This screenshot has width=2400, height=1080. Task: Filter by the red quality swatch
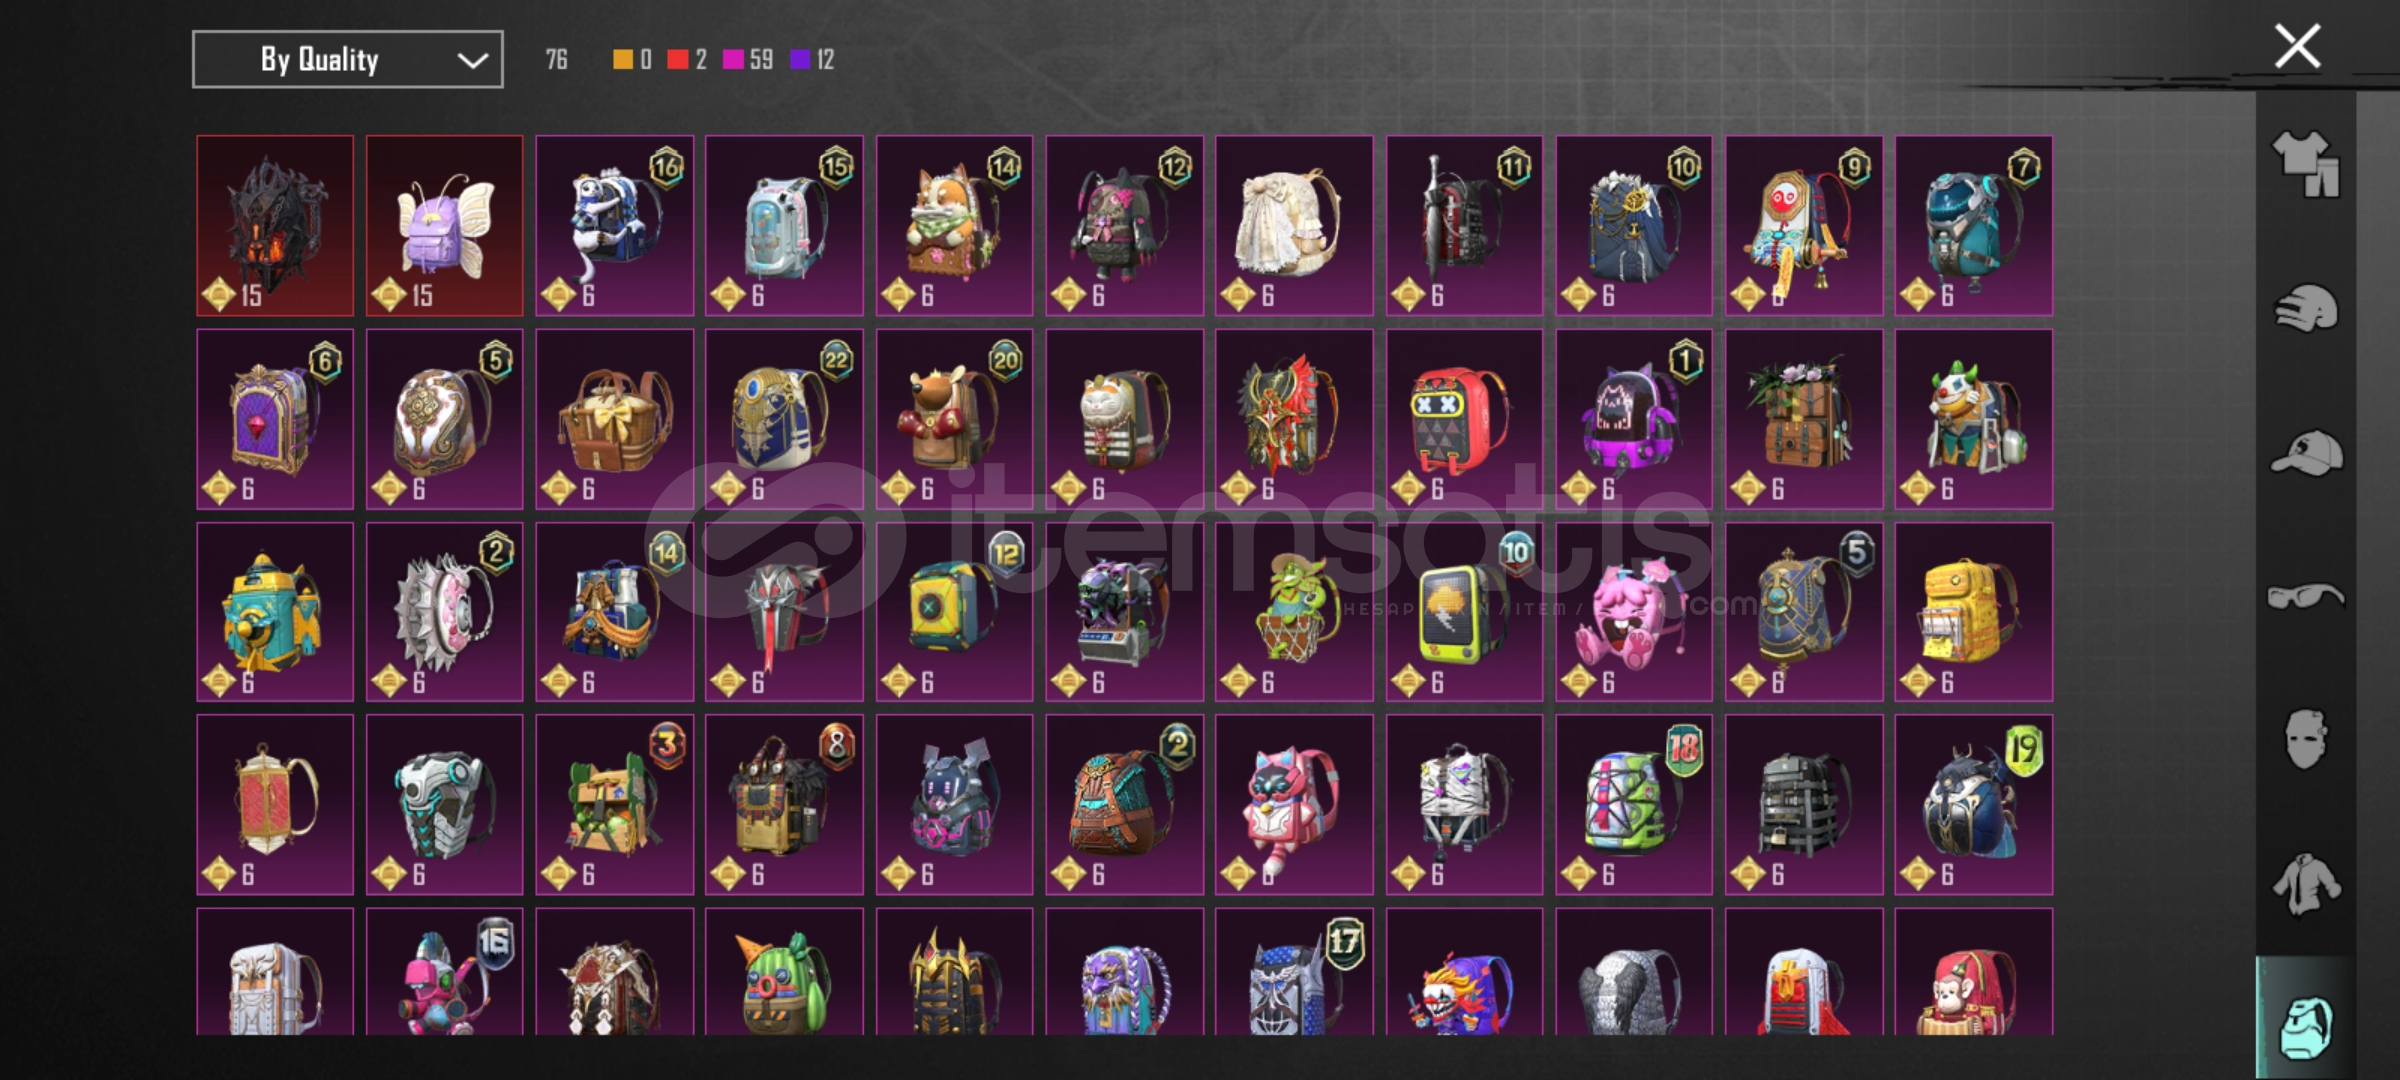tap(678, 60)
